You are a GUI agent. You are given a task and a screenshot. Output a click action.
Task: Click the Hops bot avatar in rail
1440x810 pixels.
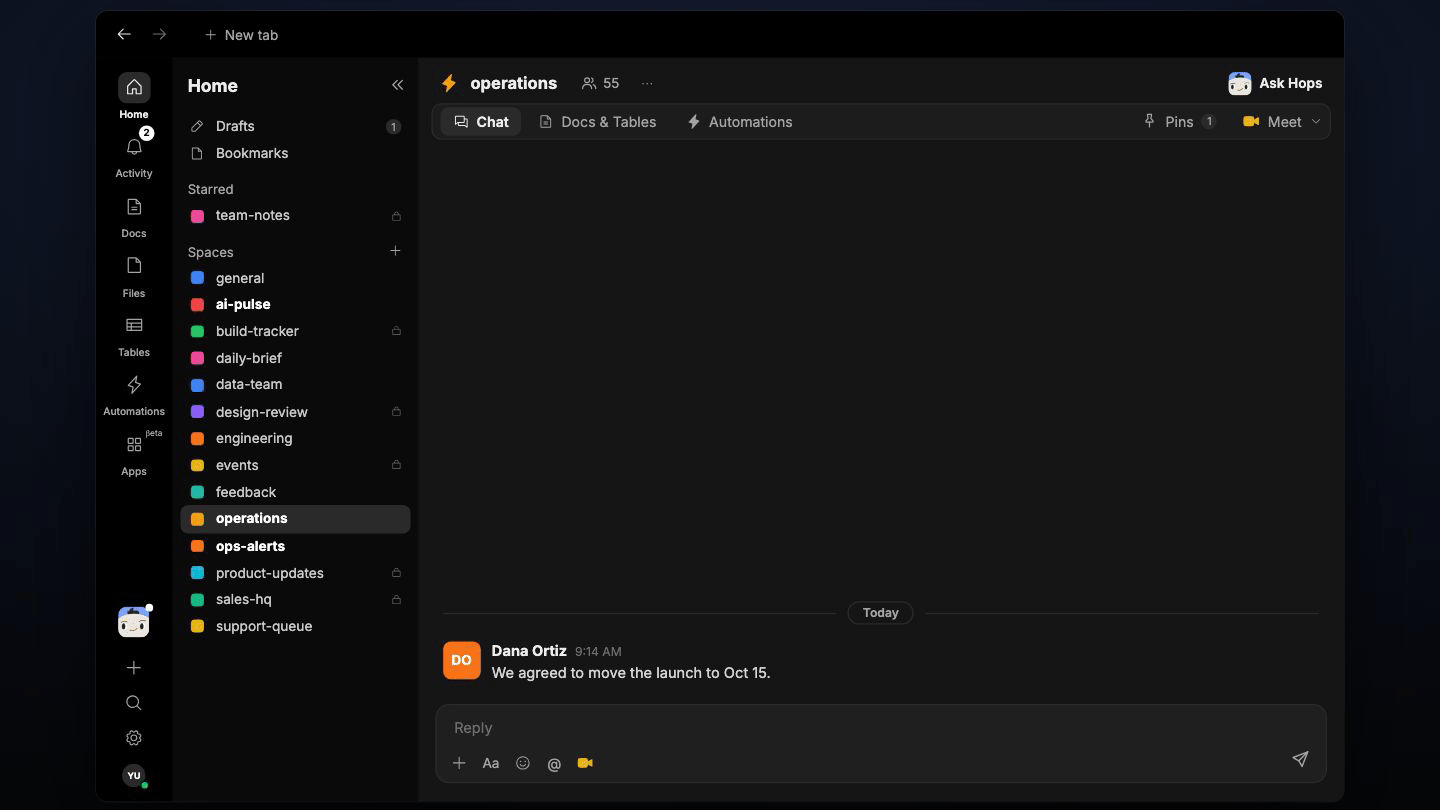tap(134, 622)
